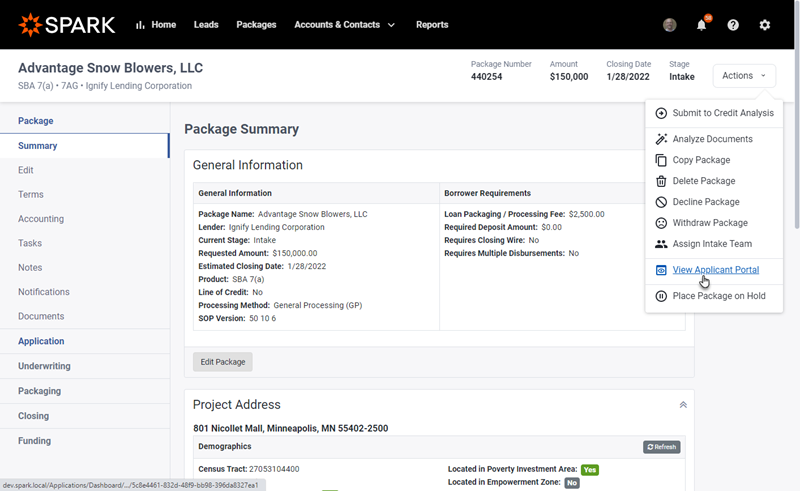Choose Copy Package from Actions menu
This screenshot has width=800, height=491.
[714, 160]
